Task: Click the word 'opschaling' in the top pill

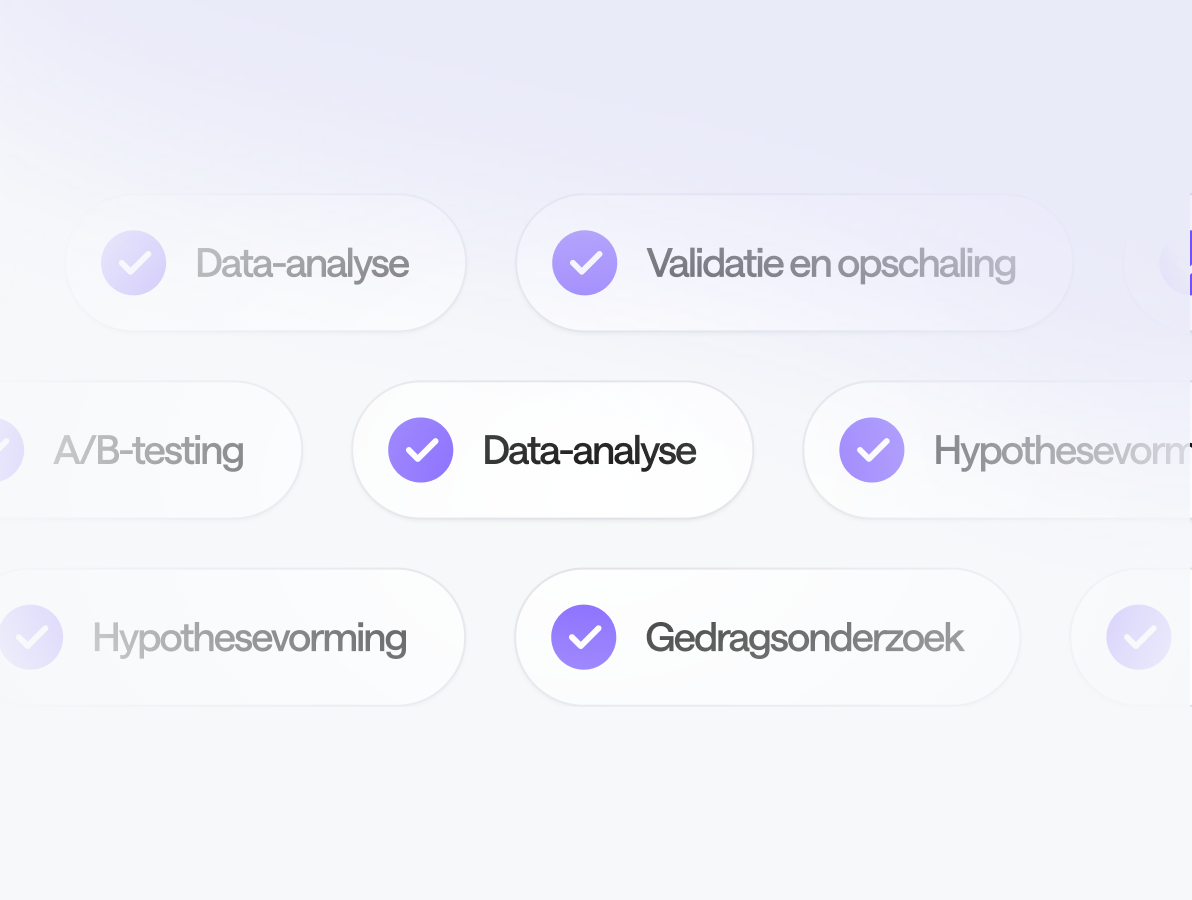Action: point(926,265)
